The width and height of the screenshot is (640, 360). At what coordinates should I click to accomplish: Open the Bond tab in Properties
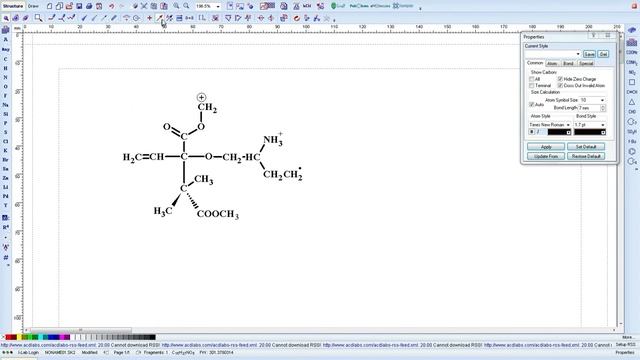[568, 63]
